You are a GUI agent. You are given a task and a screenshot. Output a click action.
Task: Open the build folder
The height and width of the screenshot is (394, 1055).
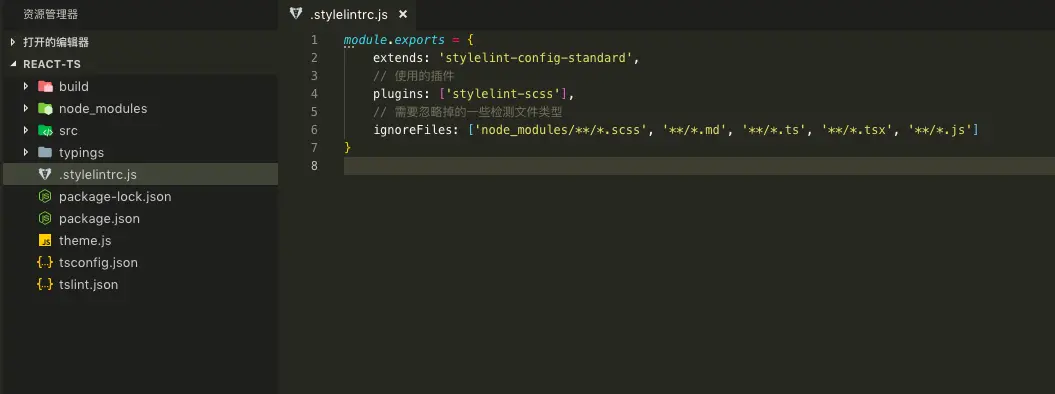click(x=74, y=86)
